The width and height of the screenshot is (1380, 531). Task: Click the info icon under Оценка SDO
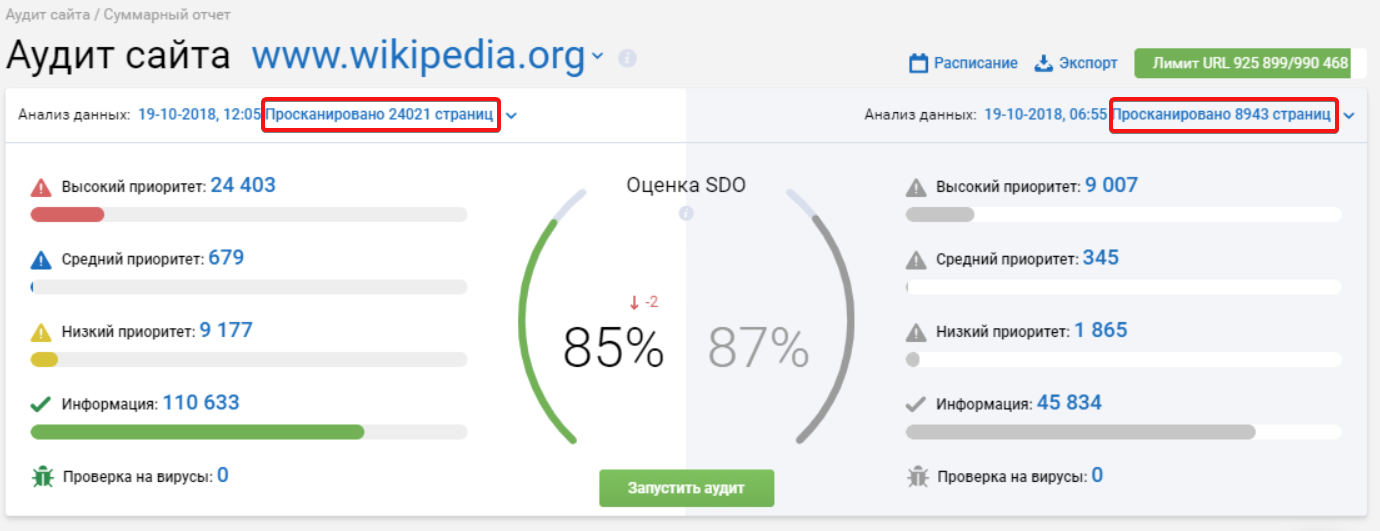pyautogui.click(x=686, y=213)
